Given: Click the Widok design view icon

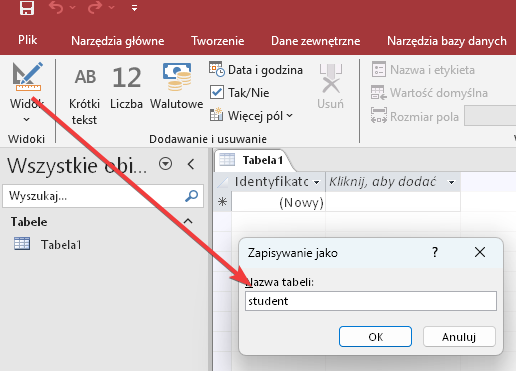Looking at the screenshot, I should click(27, 77).
